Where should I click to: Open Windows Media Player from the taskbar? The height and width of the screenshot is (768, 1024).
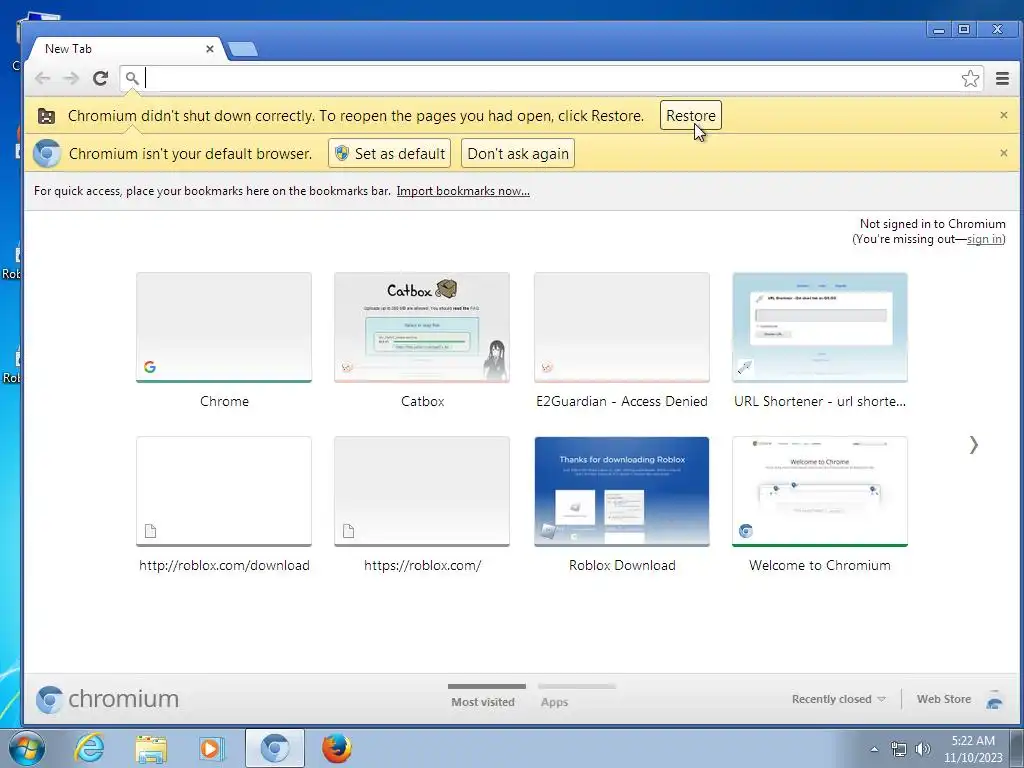point(212,748)
